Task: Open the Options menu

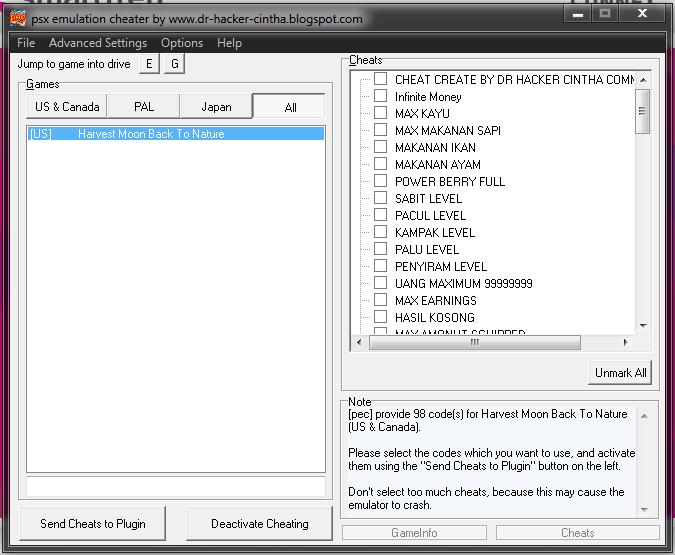Action: coord(182,43)
